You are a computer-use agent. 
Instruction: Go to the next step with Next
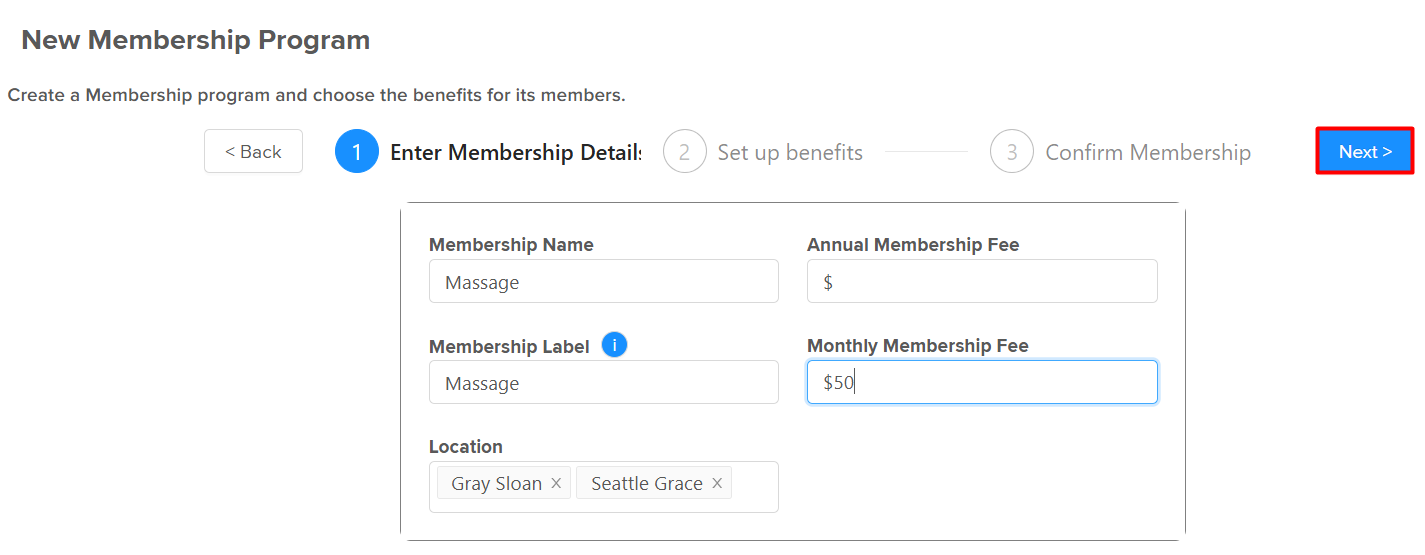point(1365,152)
